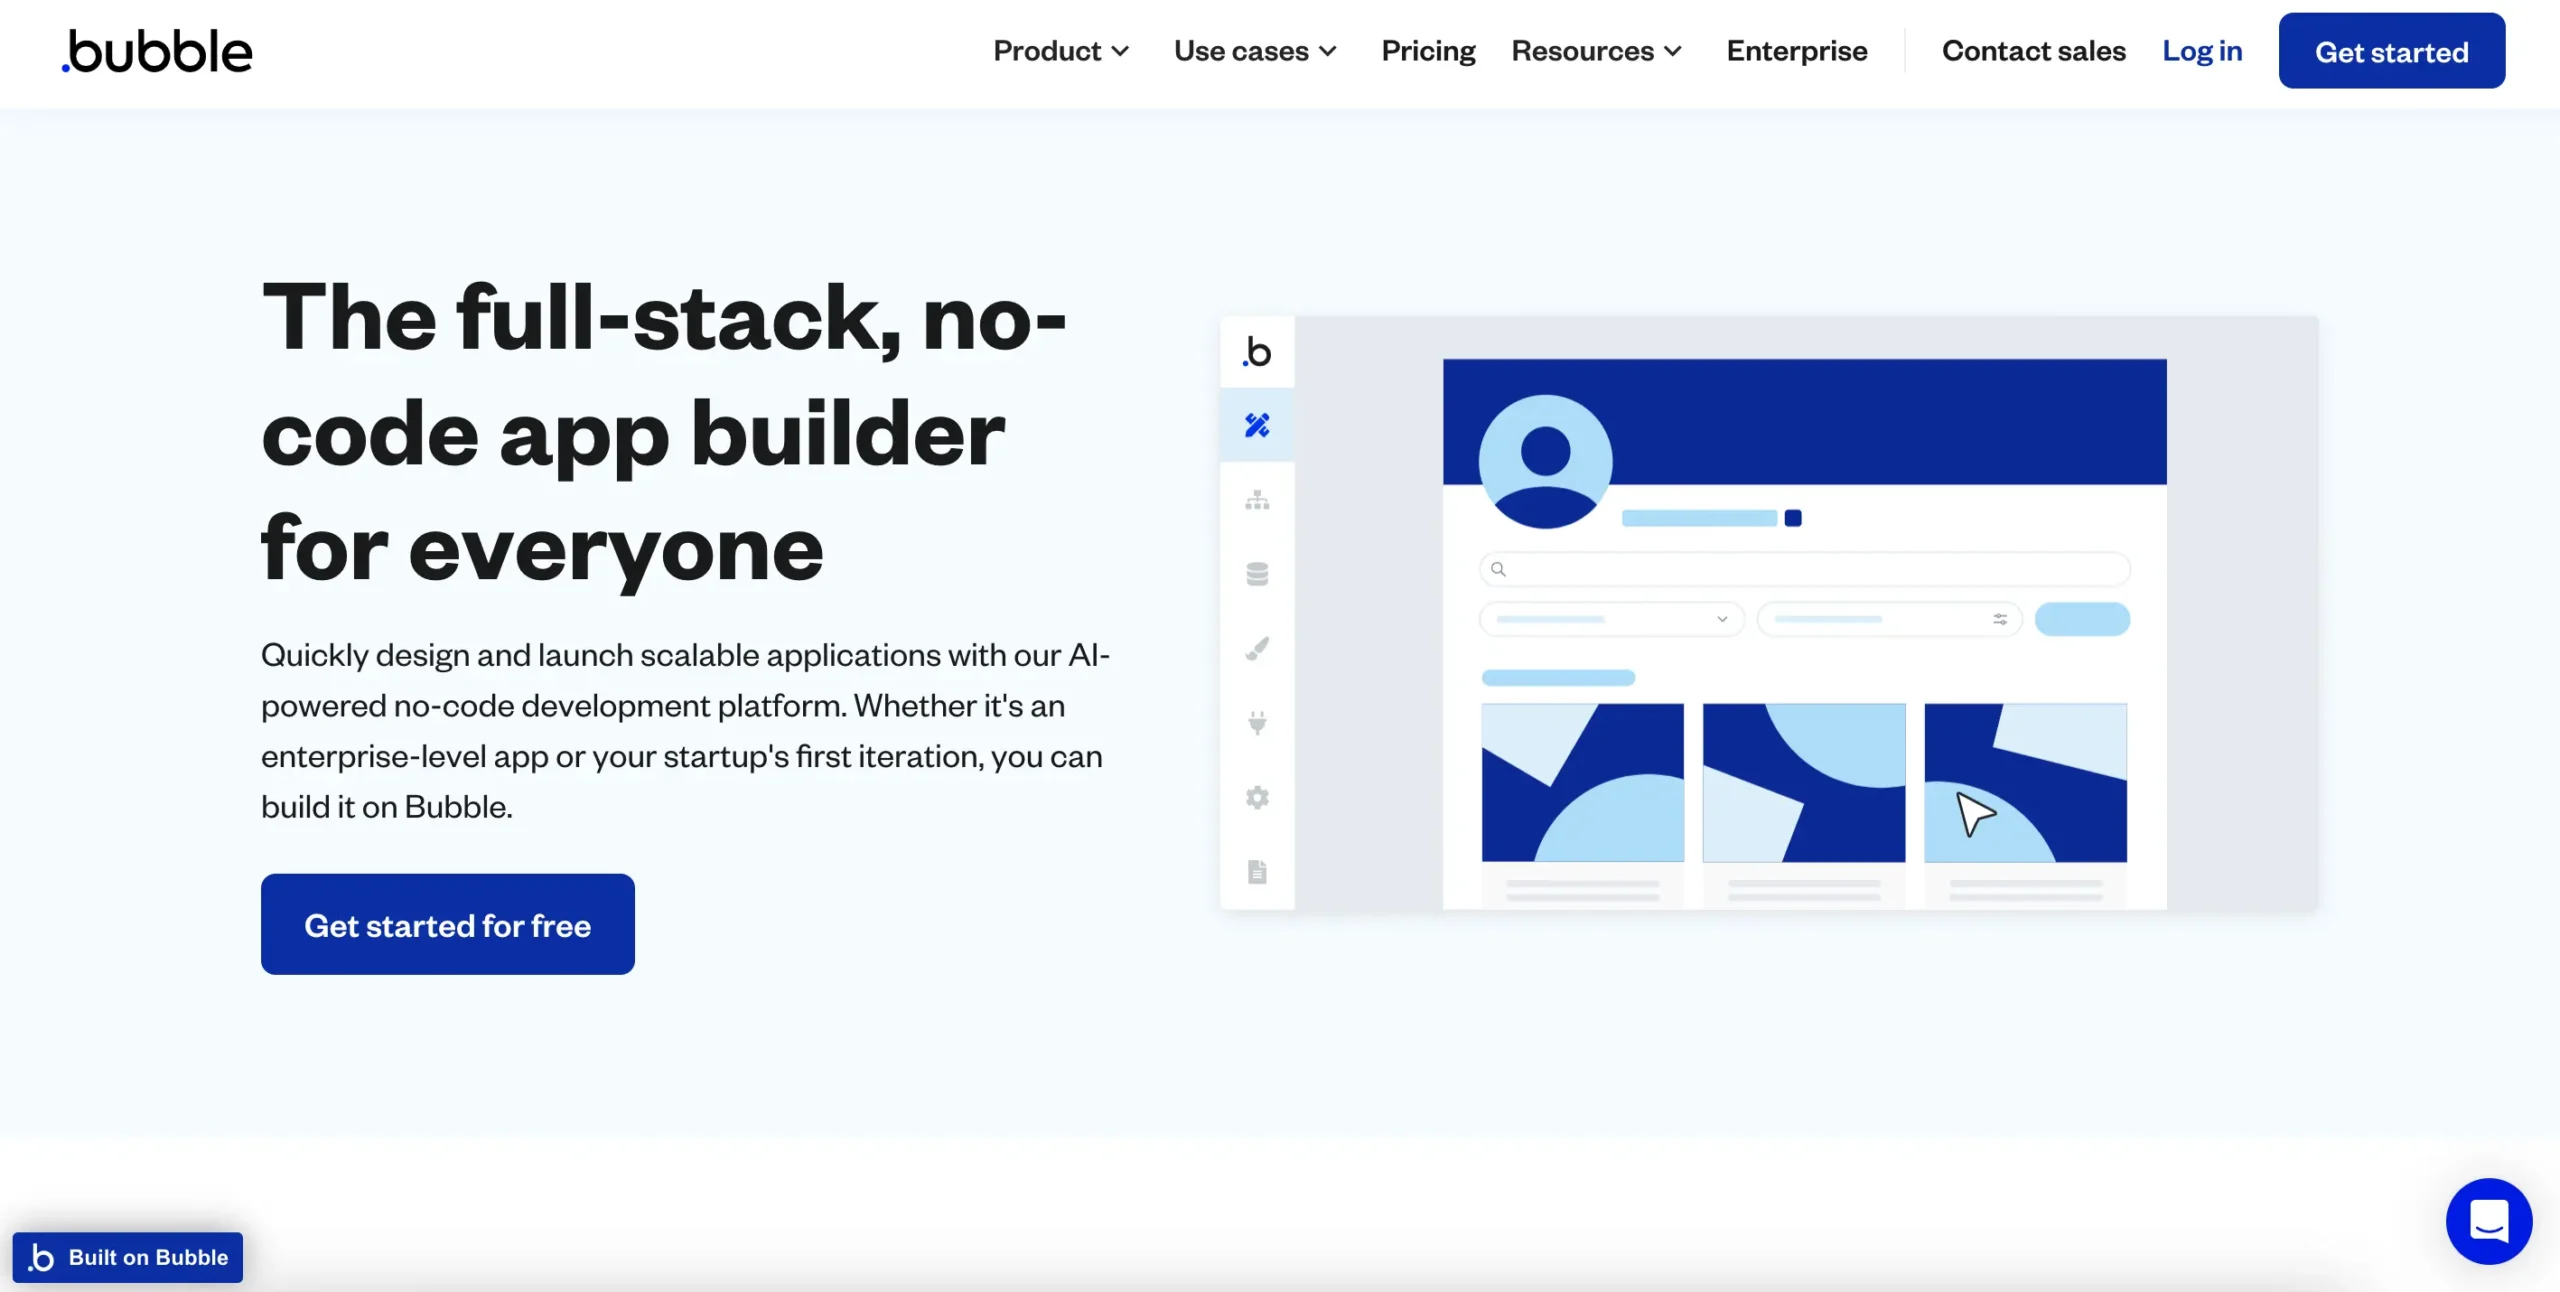2560x1292 pixels.
Task: Click the profile avatar in mockup
Action: click(x=1545, y=461)
